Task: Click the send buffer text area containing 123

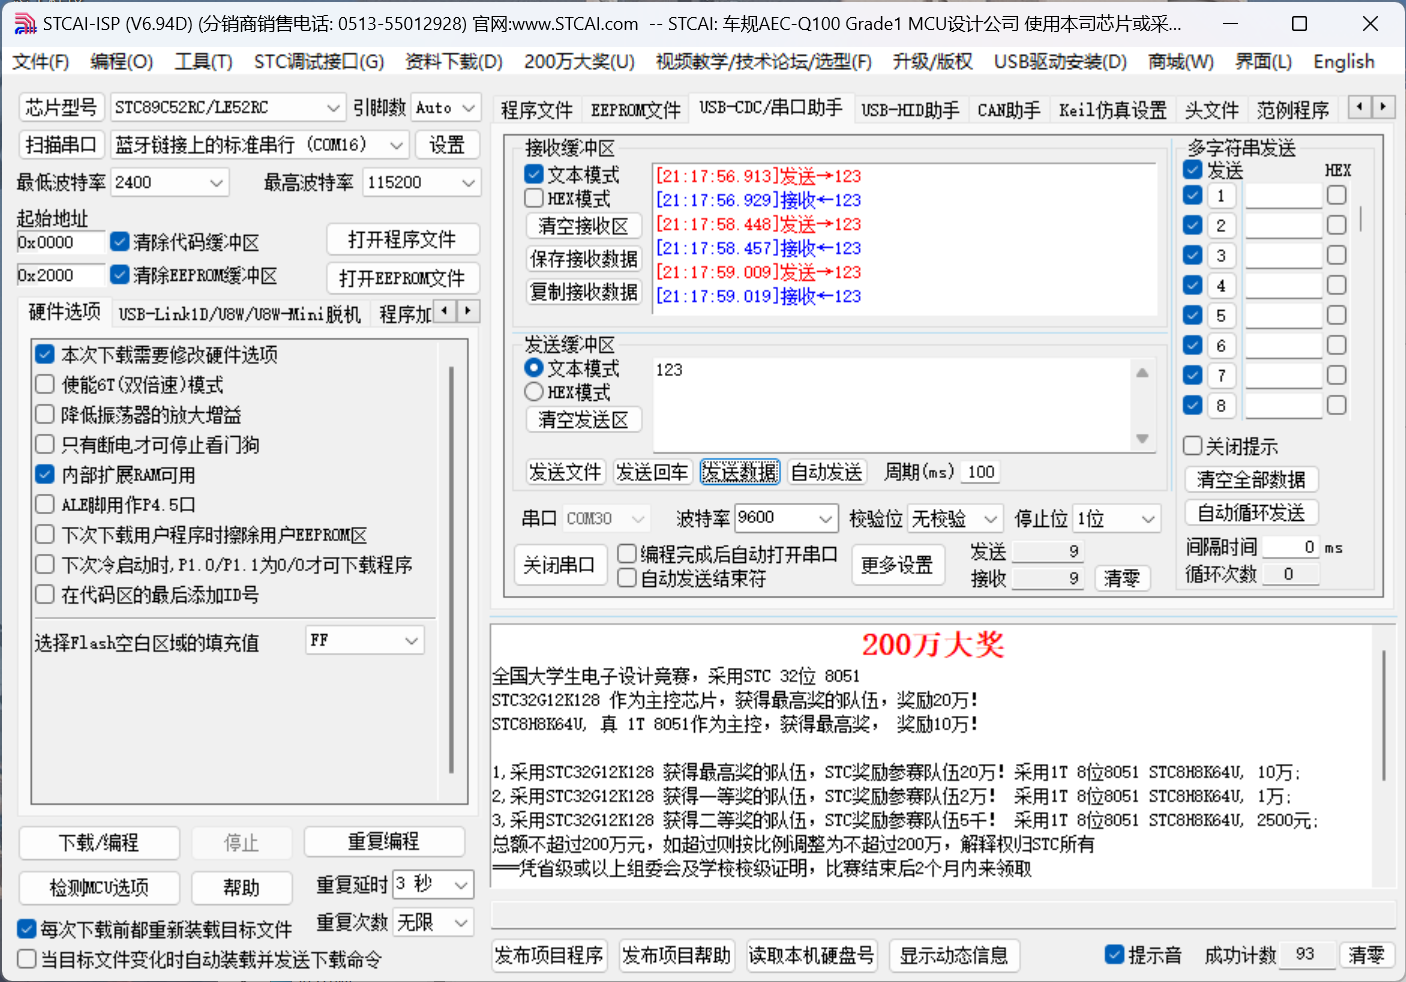Action: pos(893,405)
